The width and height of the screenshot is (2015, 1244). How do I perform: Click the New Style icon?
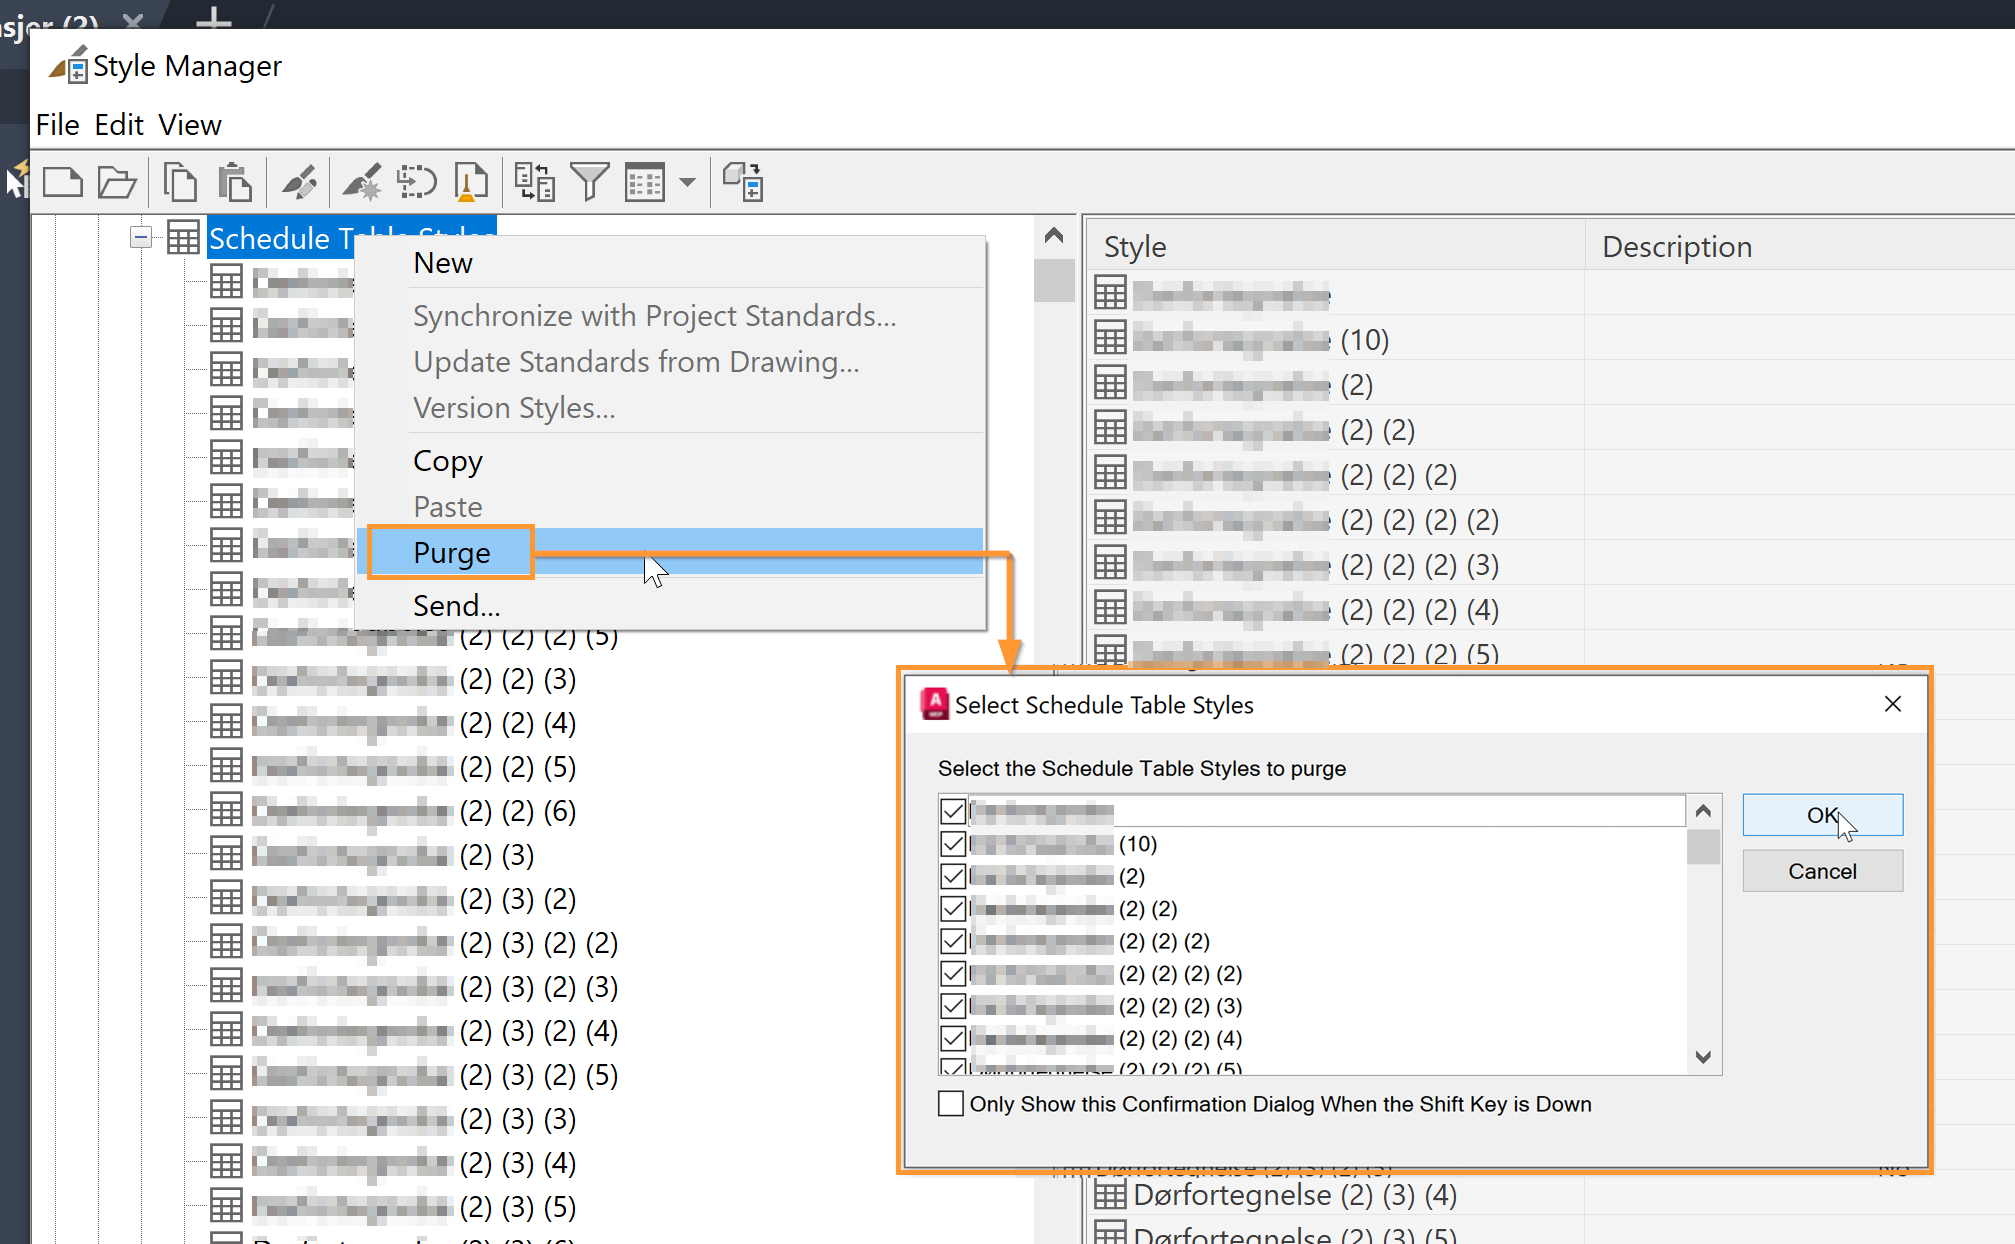[x=362, y=182]
